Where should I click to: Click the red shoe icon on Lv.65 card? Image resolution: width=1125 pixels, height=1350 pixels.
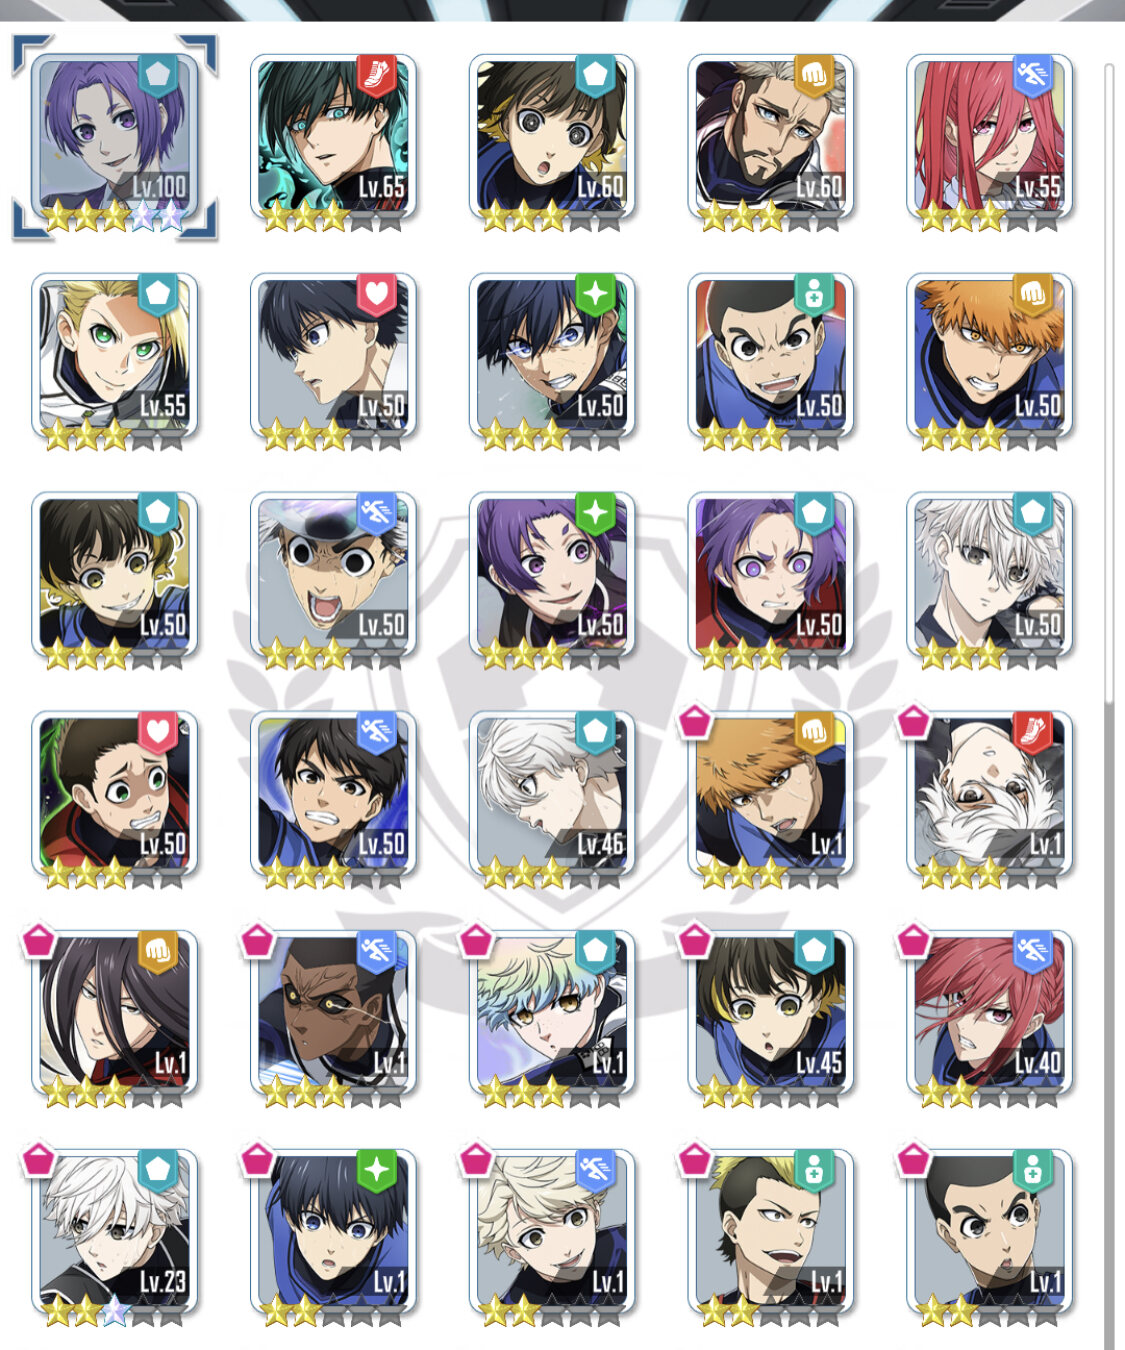pyautogui.click(x=376, y=75)
